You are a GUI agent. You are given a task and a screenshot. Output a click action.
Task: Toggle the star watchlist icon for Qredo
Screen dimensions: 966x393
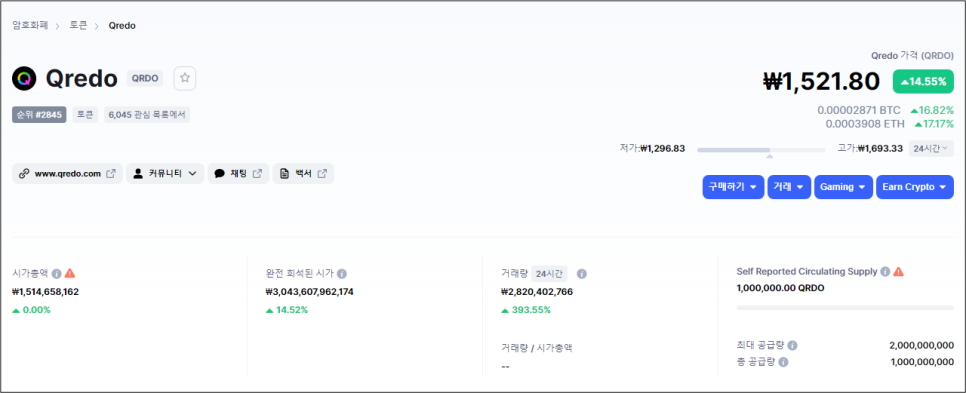185,79
